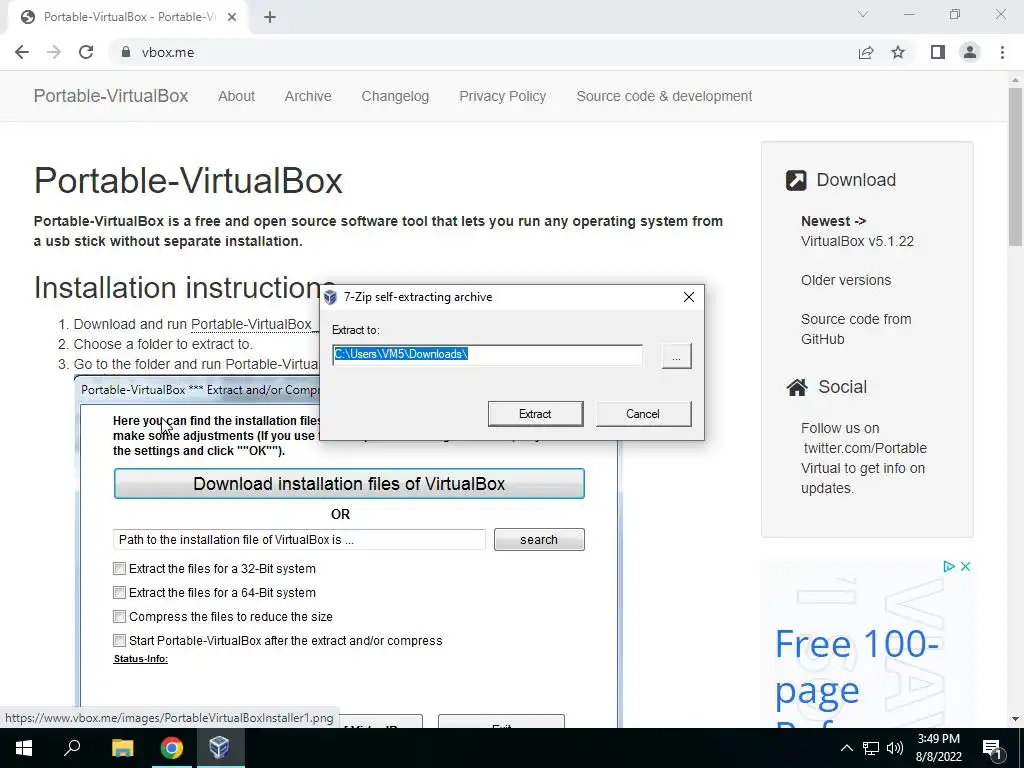The height and width of the screenshot is (768, 1024).
Task: Click the 7-Zip dialog title bar icon
Action: click(x=330, y=297)
